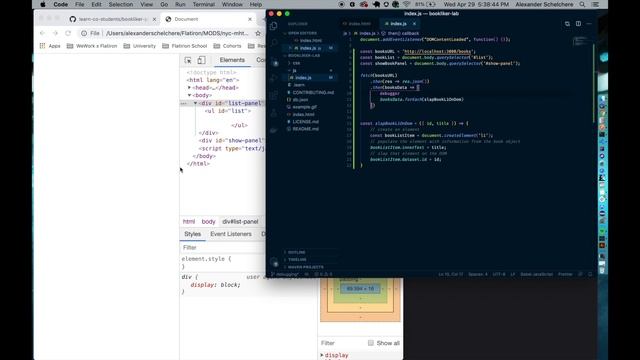Open the Flatiron School bookmark folder
This screenshot has height=360, width=640.
click(x=184, y=46)
